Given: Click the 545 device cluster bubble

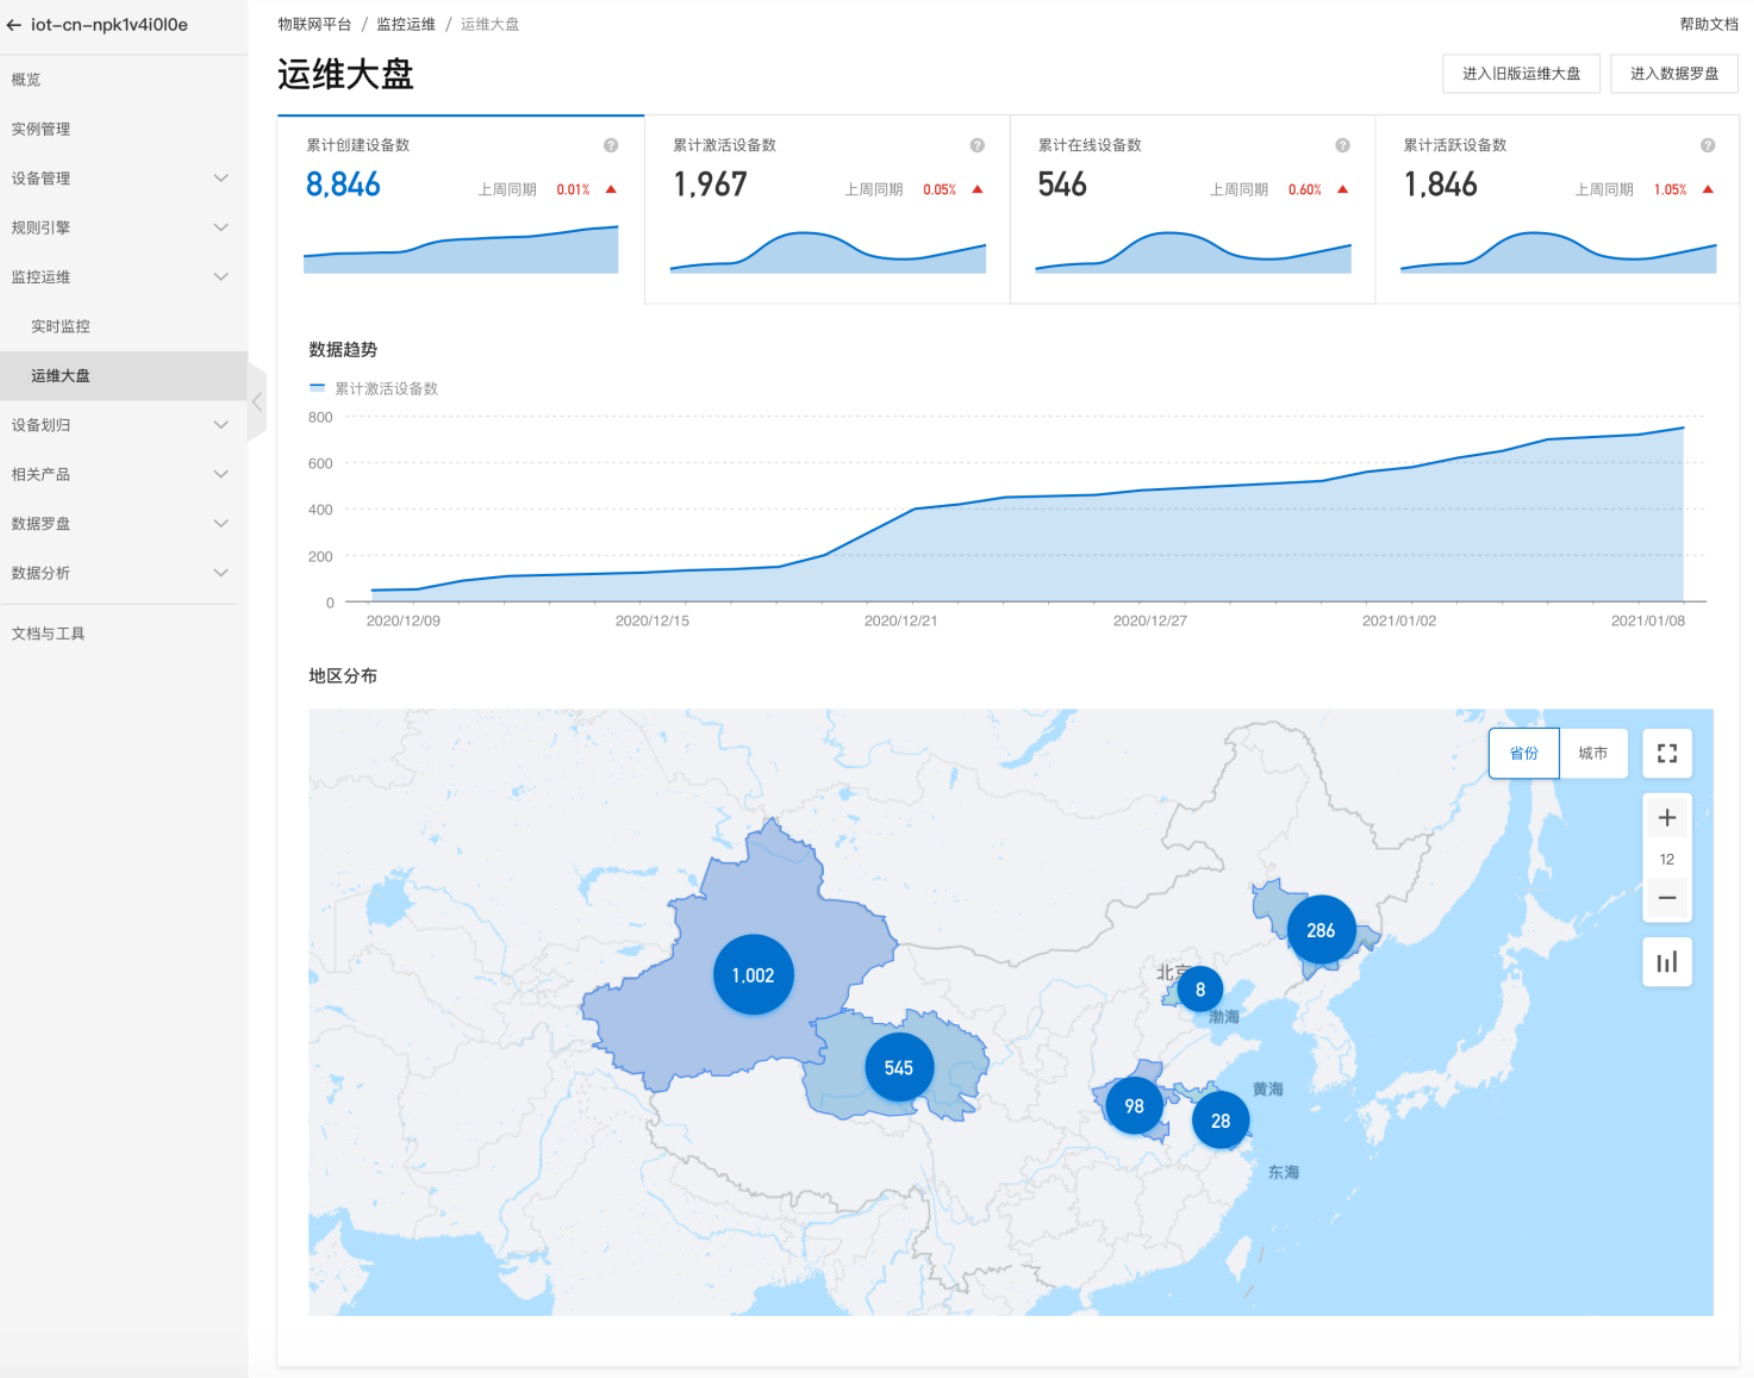Looking at the screenshot, I should pyautogui.click(x=899, y=1068).
